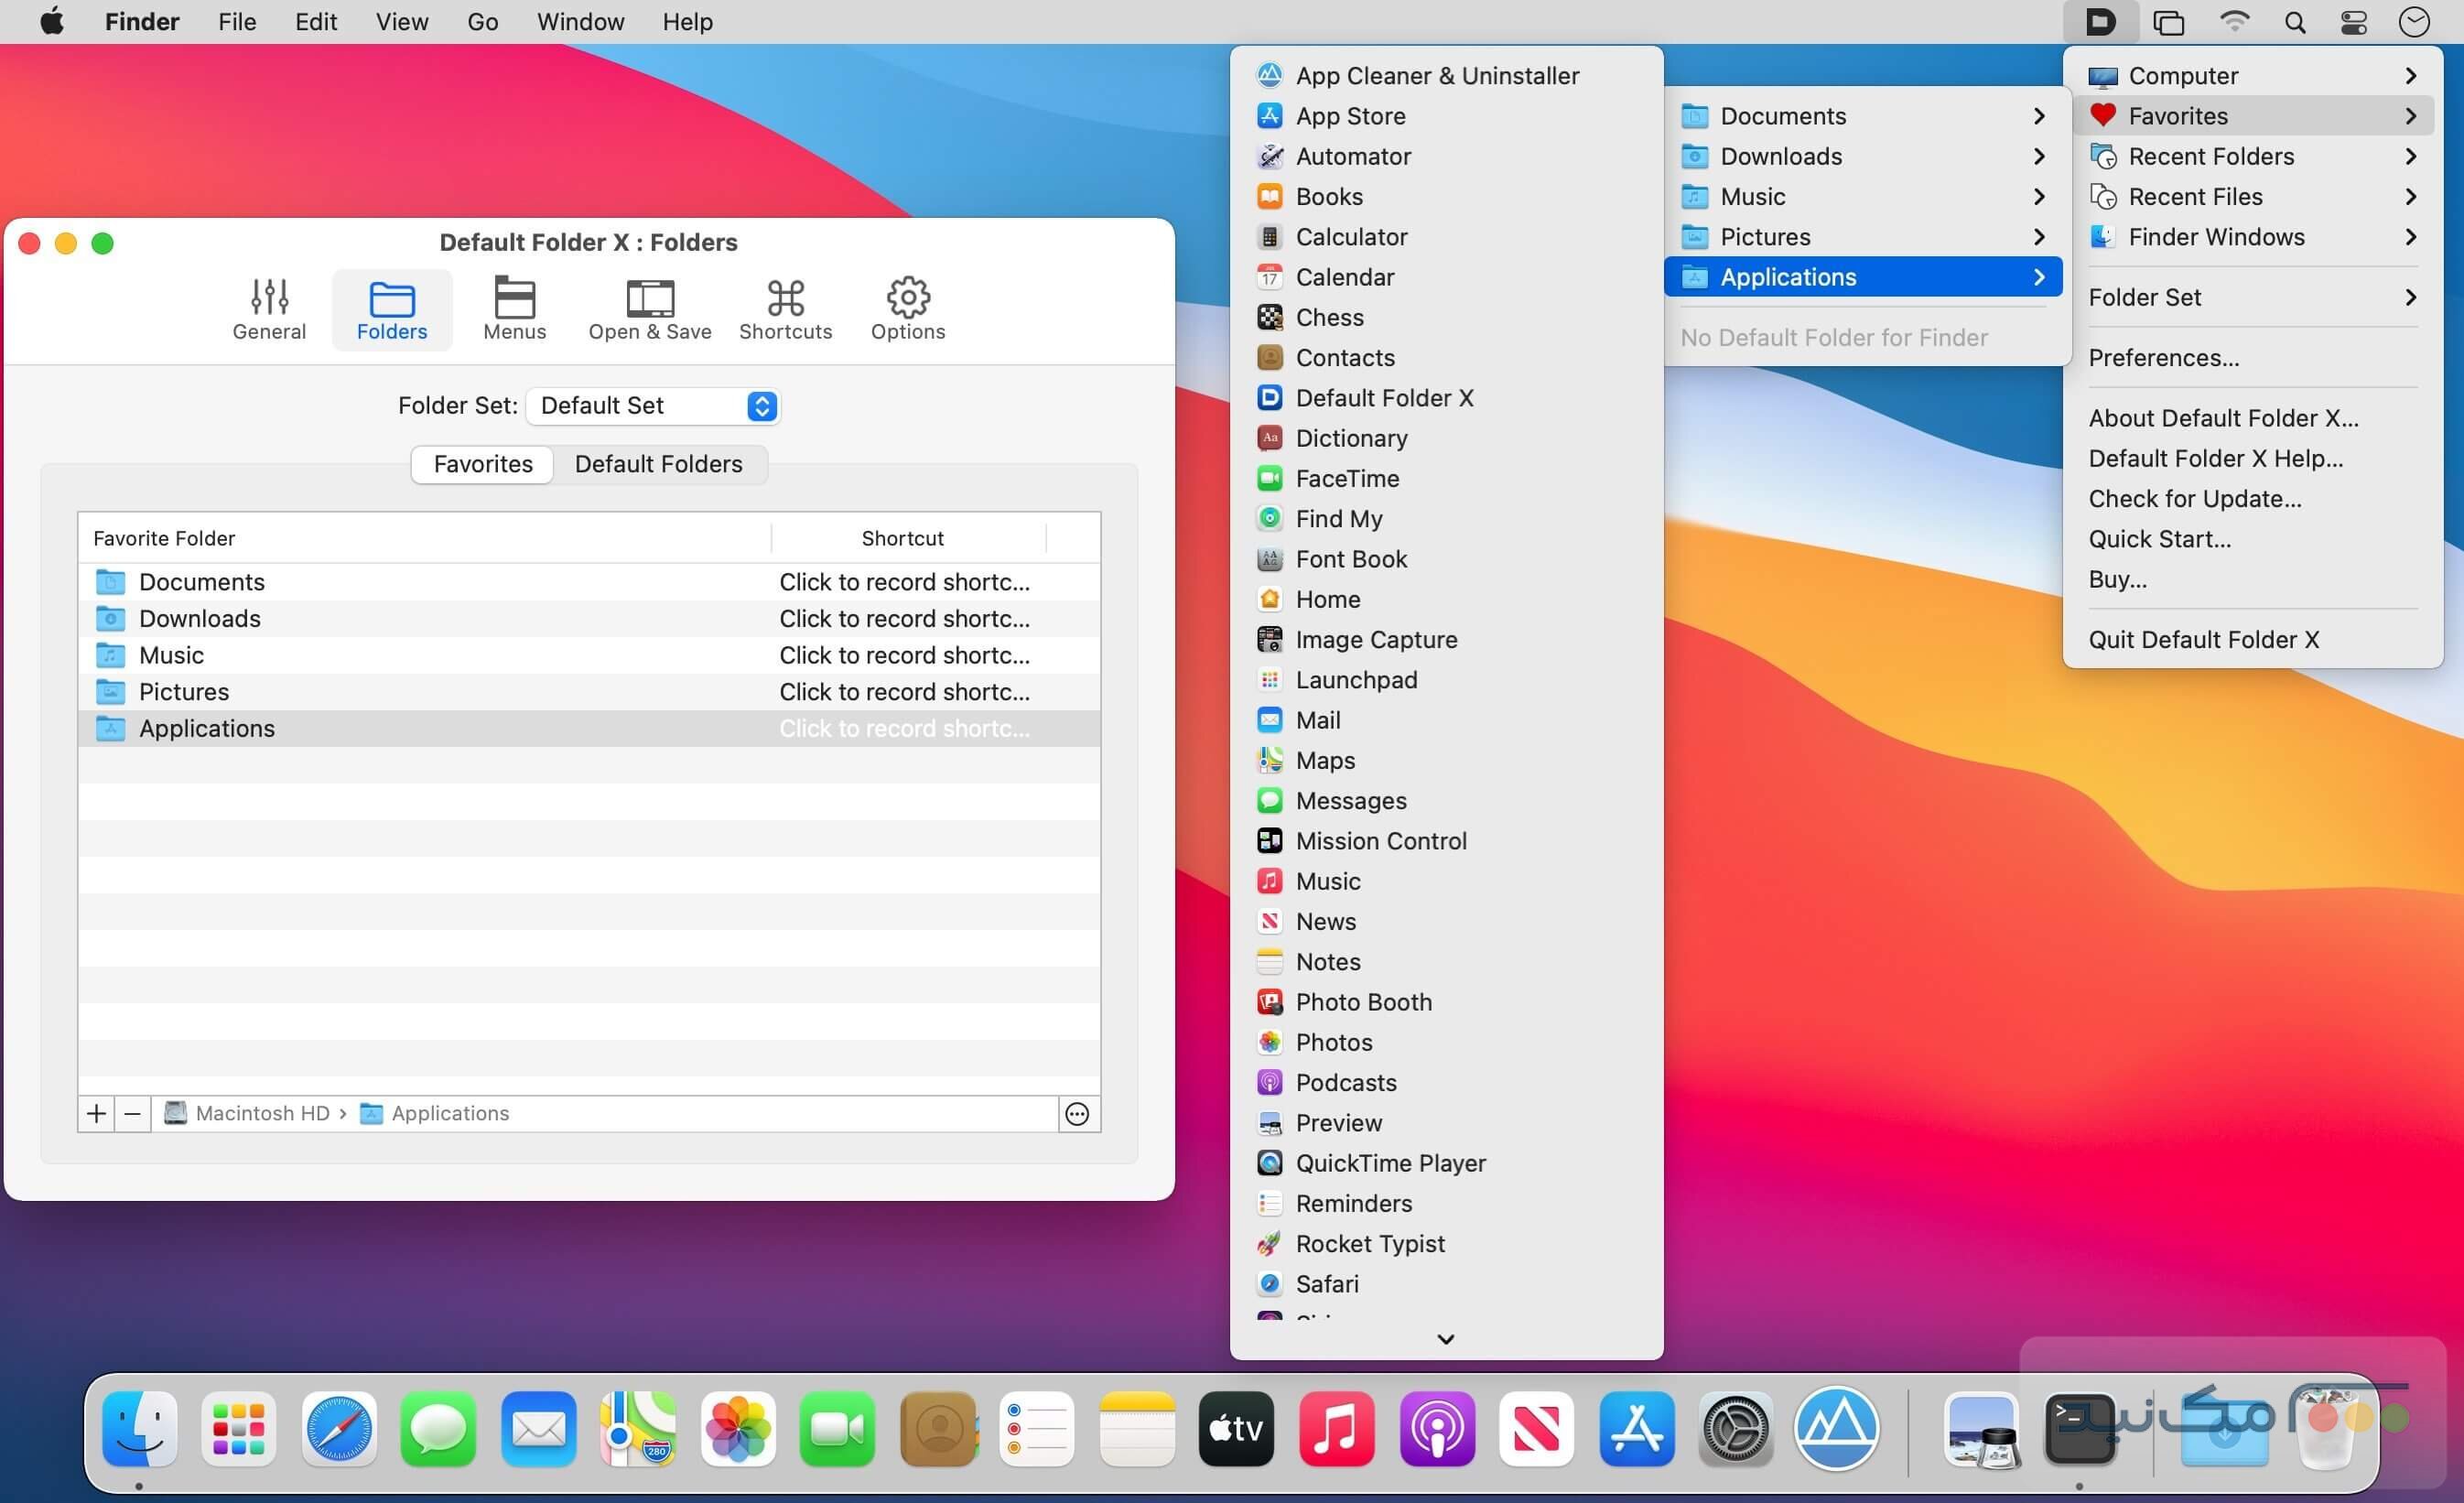Click Macintosh HD in the path bar
Screen dimensions: 2464x1503
[x=261, y=1113]
